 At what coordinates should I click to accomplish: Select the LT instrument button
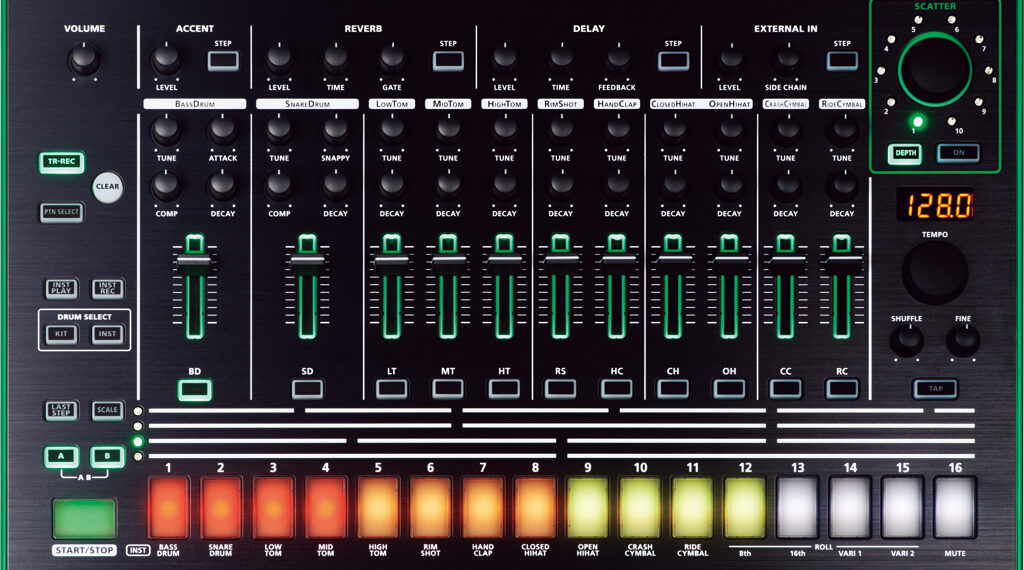click(x=392, y=390)
